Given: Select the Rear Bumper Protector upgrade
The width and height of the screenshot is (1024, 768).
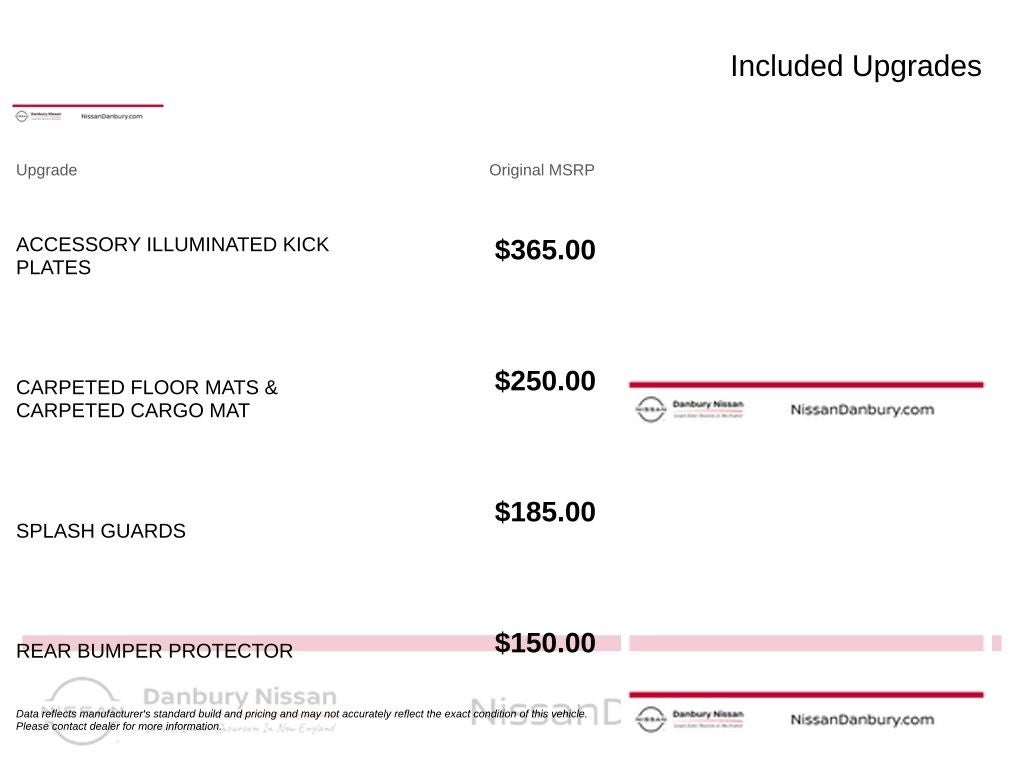Looking at the screenshot, I should pyautogui.click(x=154, y=651).
